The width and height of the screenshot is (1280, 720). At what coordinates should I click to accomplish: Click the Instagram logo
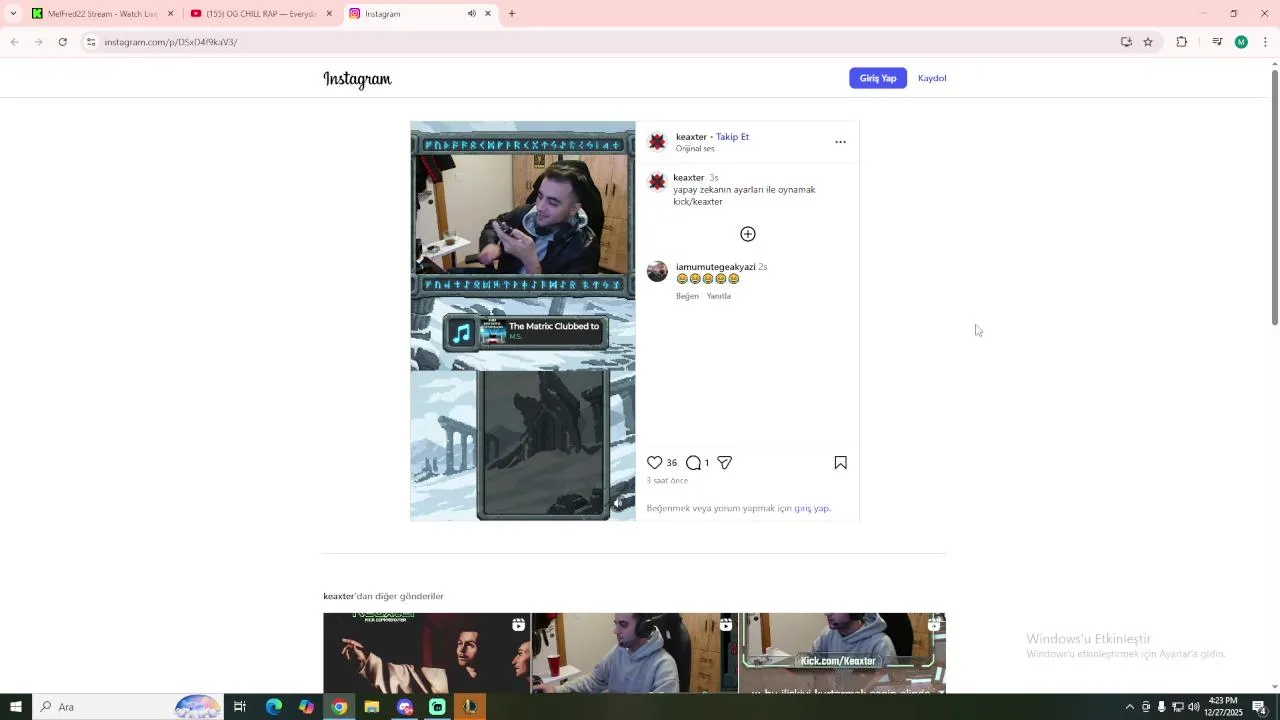(x=357, y=79)
